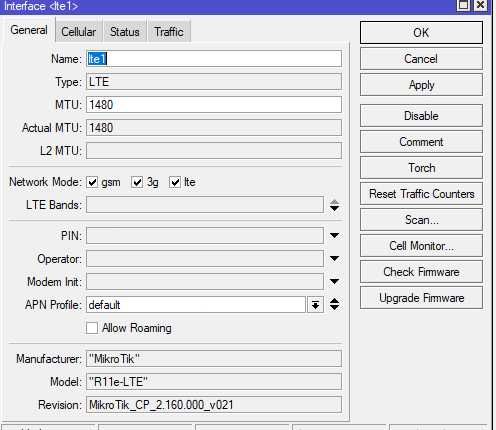Click the Model value "R11e-LTE"
This screenshot has height=430, width=496.
[214, 382]
